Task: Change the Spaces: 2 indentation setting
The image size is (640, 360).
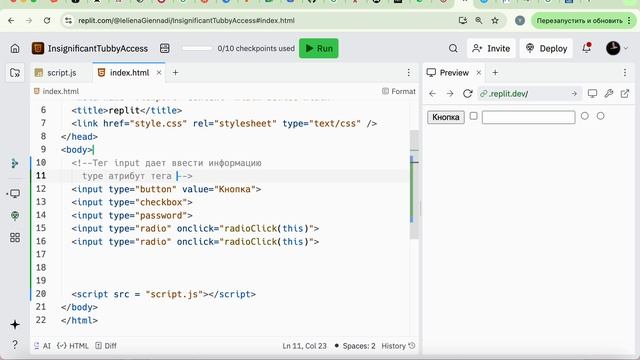Action: point(355,346)
